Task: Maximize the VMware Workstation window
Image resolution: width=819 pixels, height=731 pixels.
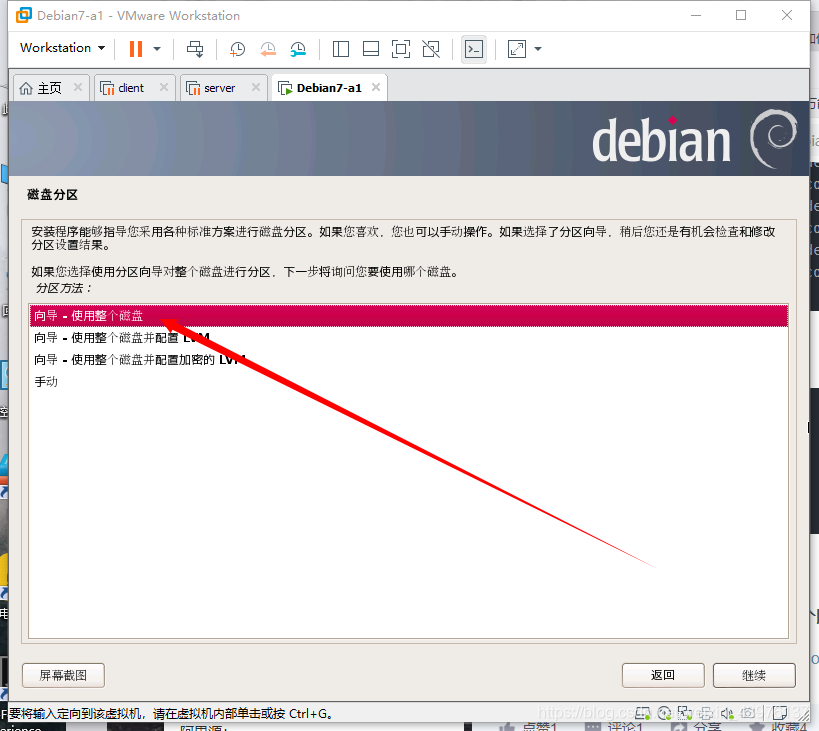Action: (741, 15)
